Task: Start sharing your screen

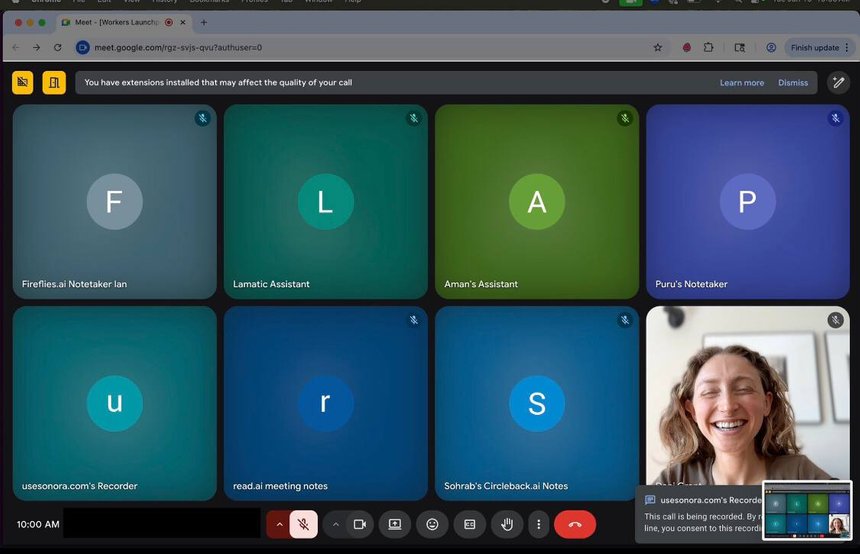Action: pyautogui.click(x=395, y=524)
